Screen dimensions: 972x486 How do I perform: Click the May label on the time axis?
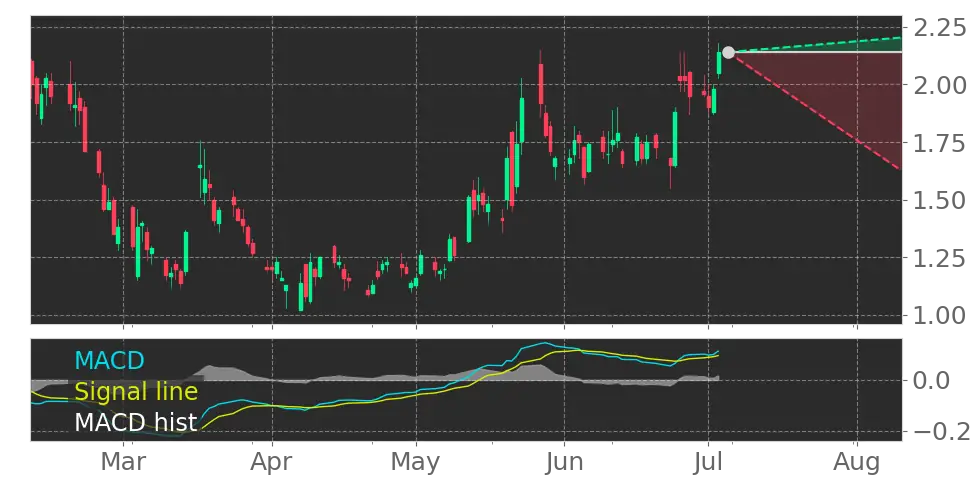pyautogui.click(x=415, y=463)
